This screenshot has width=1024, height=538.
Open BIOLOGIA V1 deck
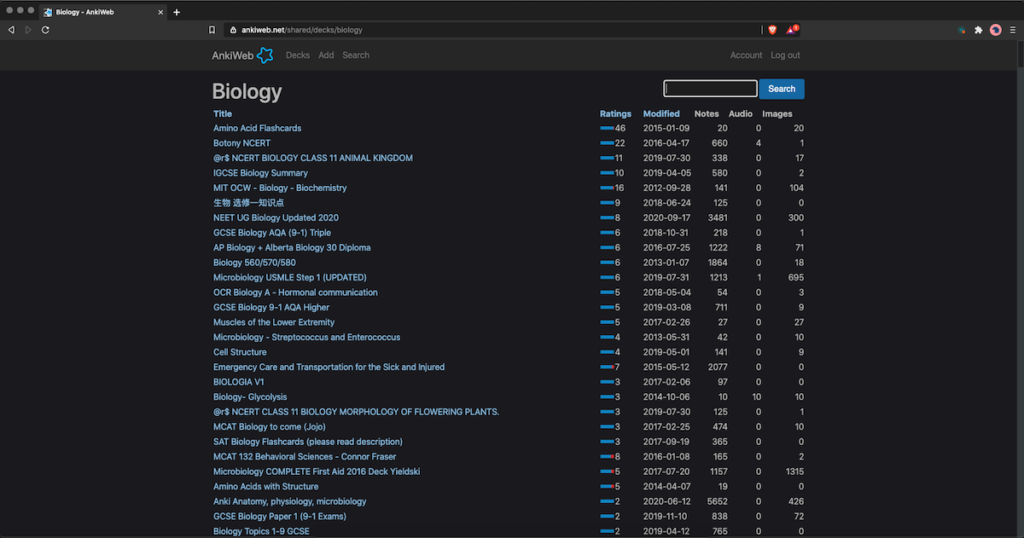point(238,382)
